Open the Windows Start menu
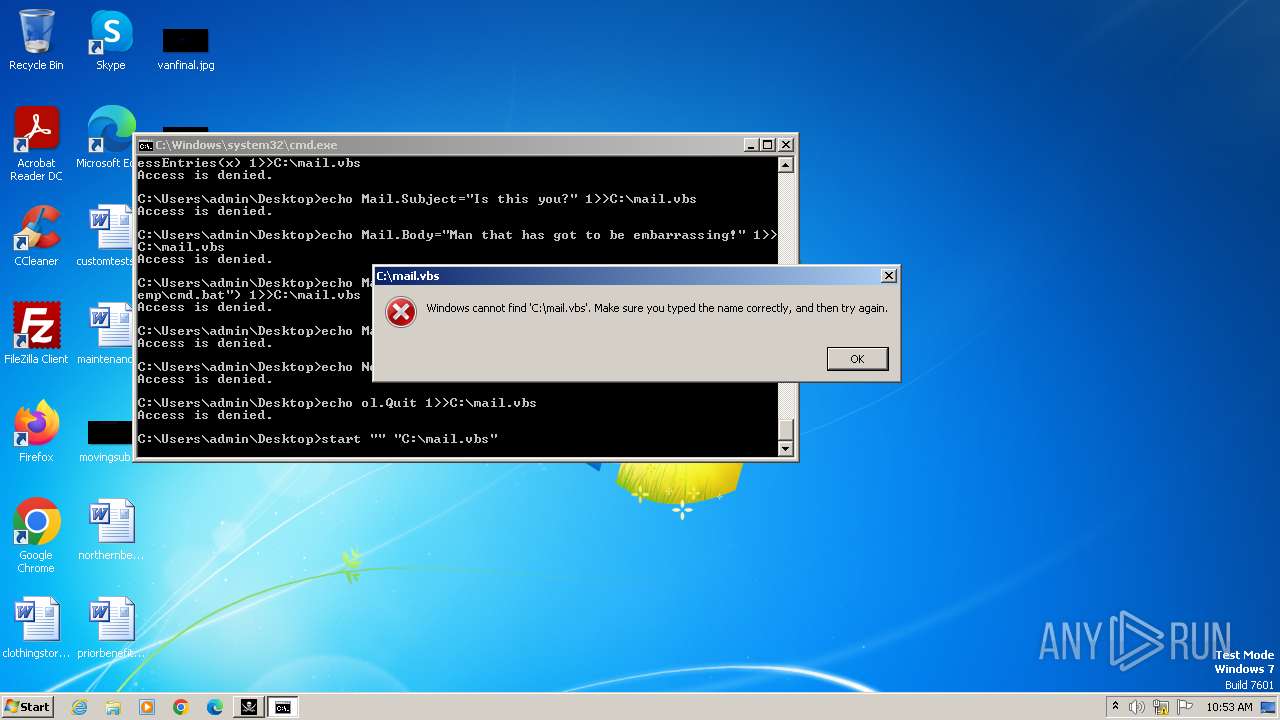Screen dimensions: 1280x720 27,707
